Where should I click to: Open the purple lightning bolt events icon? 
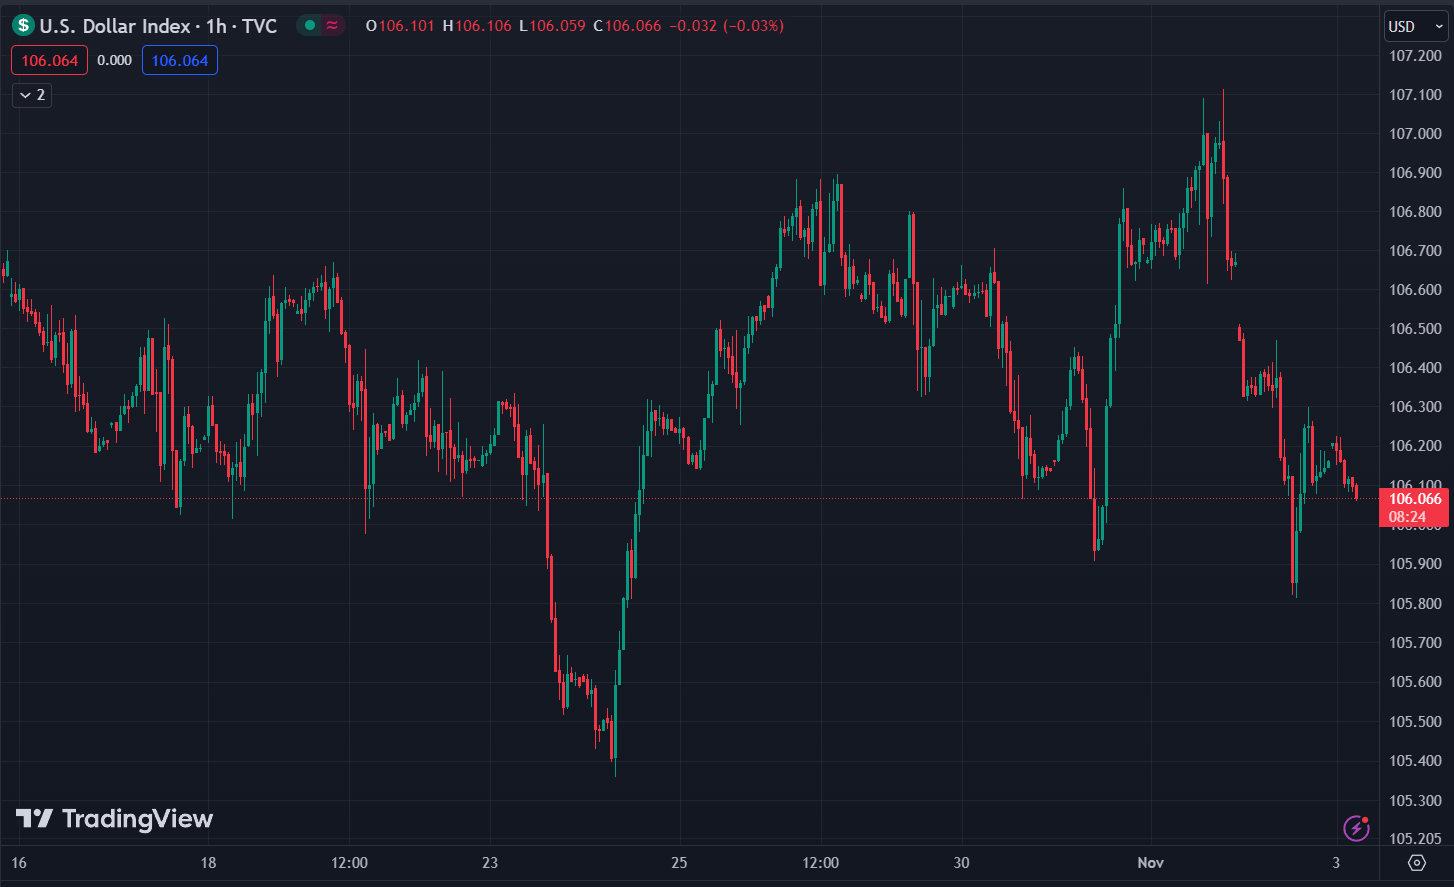[1356, 828]
